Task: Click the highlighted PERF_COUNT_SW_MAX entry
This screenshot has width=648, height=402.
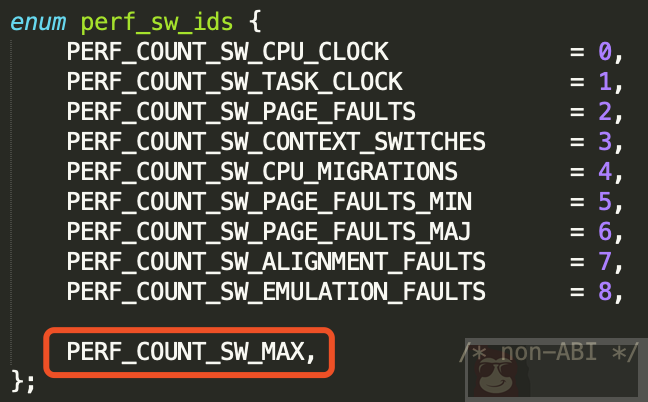Action: pos(189,352)
